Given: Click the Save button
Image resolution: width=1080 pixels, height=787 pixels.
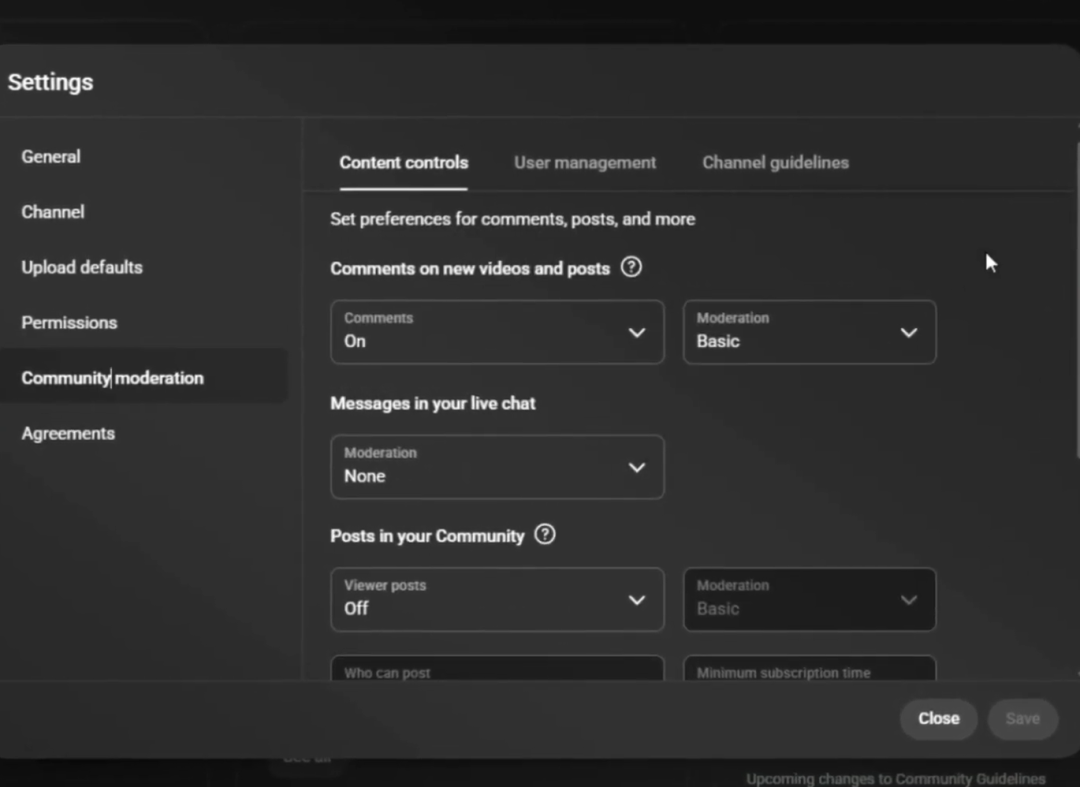Looking at the screenshot, I should [1022, 718].
